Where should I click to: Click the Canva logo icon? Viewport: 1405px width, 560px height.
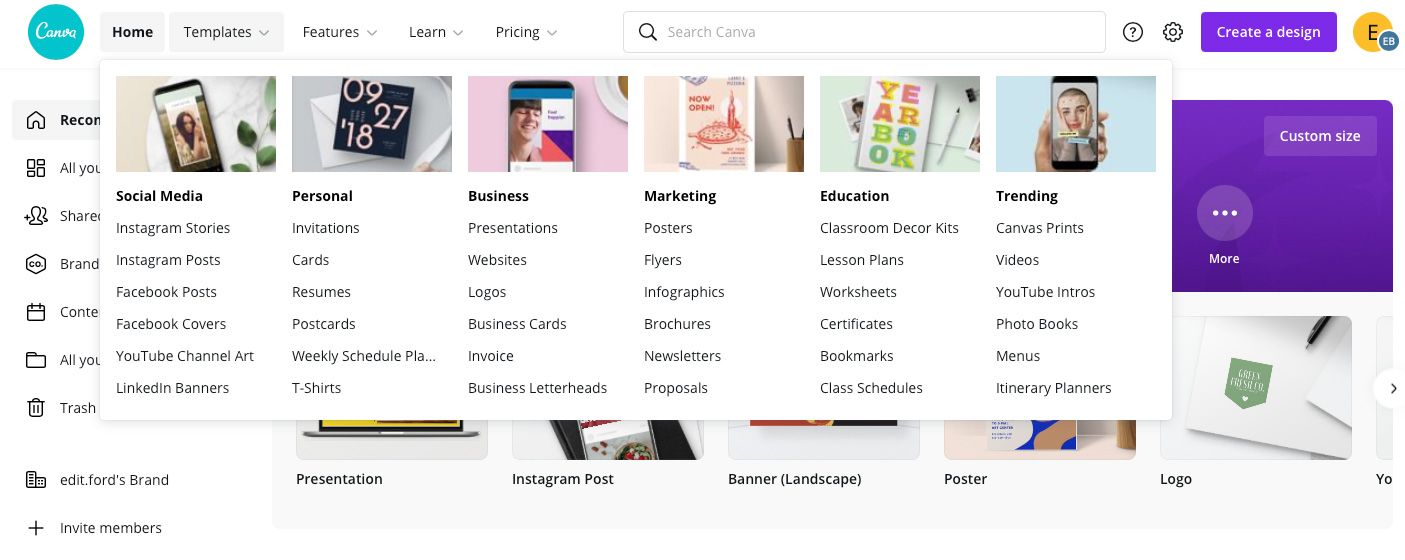point(56,32)
